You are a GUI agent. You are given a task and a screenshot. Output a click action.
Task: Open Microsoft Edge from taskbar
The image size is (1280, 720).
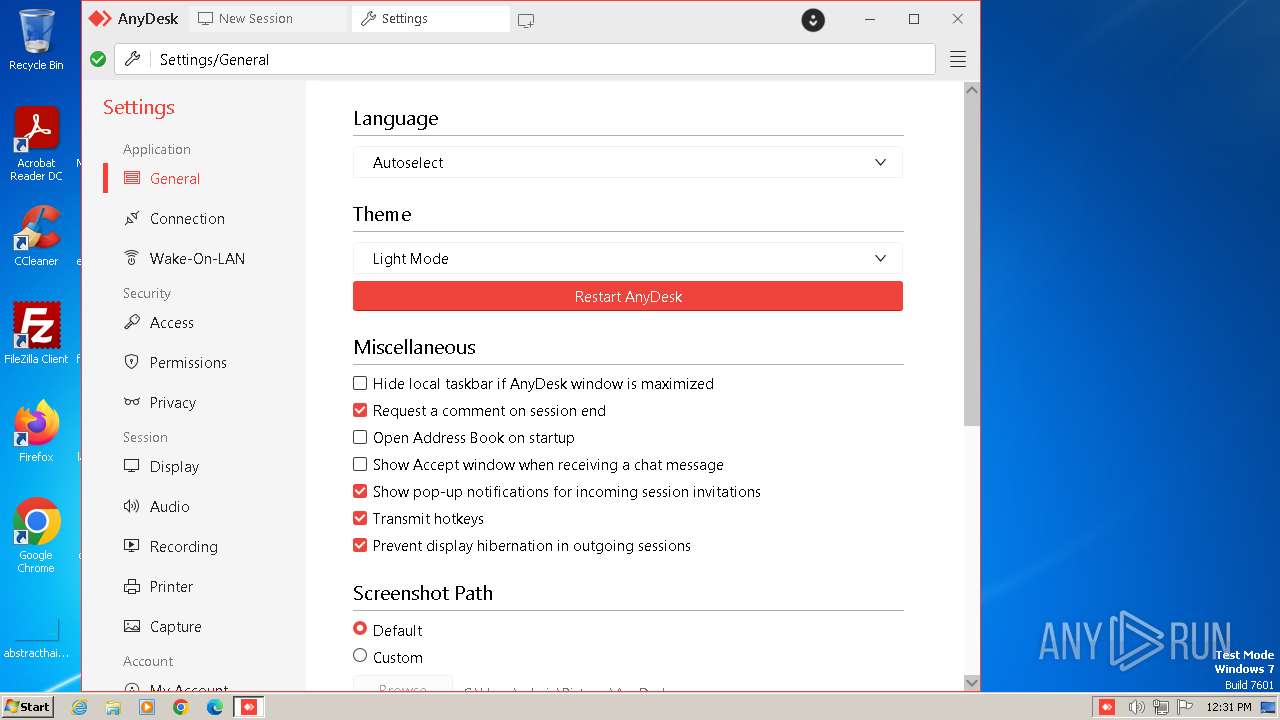click(214, 707)
